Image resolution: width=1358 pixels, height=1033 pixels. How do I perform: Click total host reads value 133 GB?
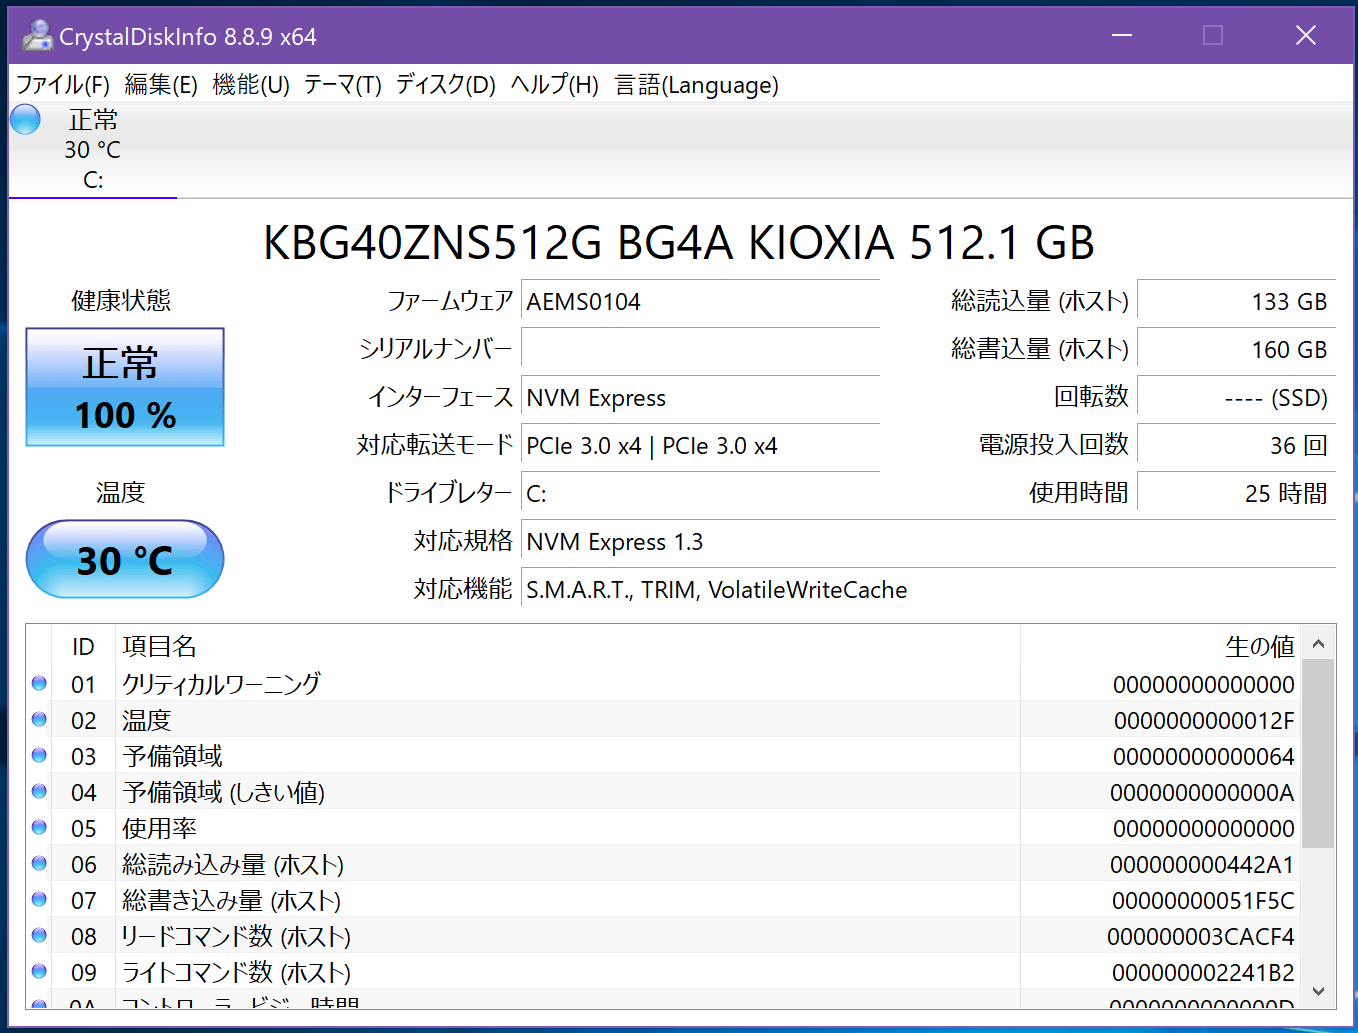[x=1237, y=302]
